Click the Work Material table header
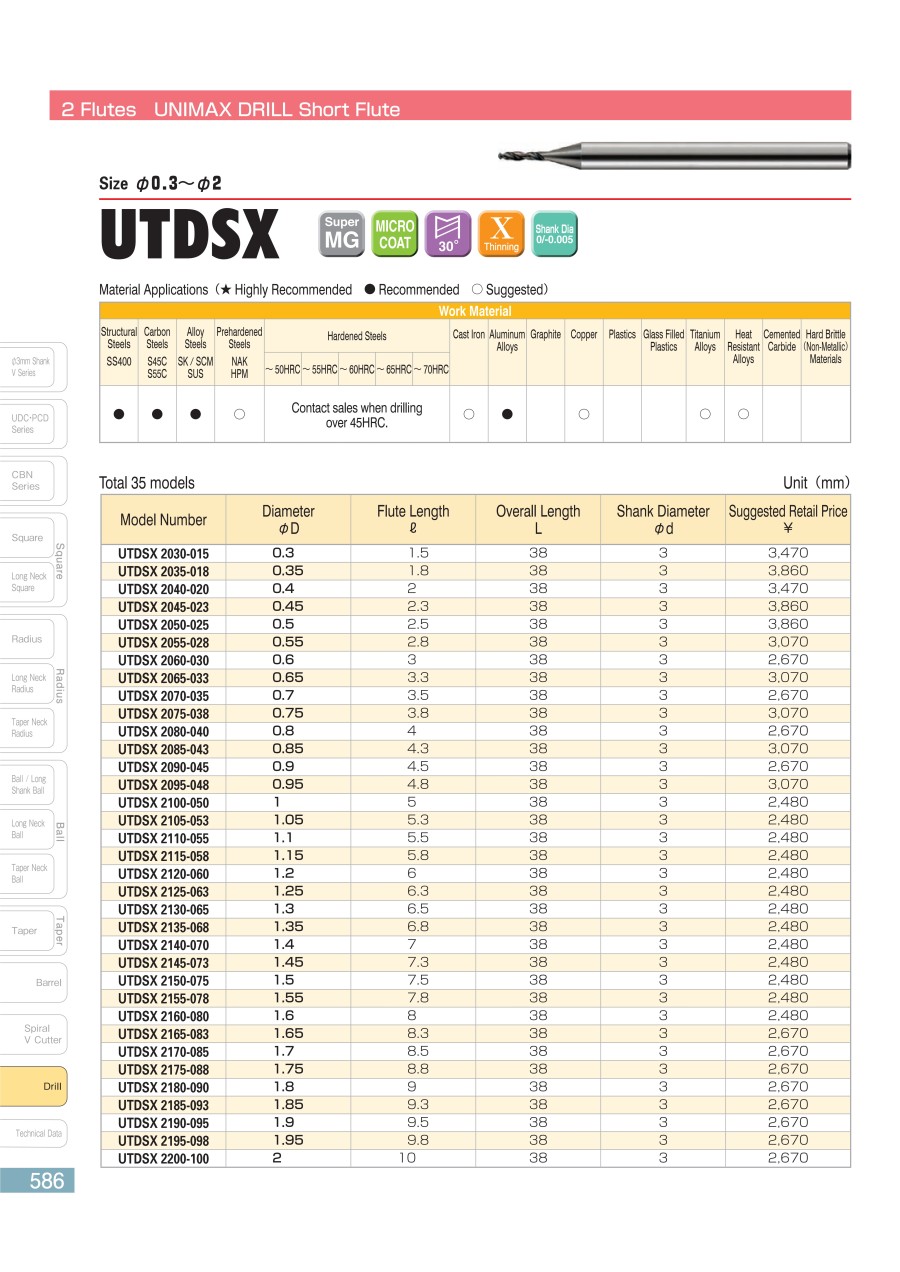 475,311
